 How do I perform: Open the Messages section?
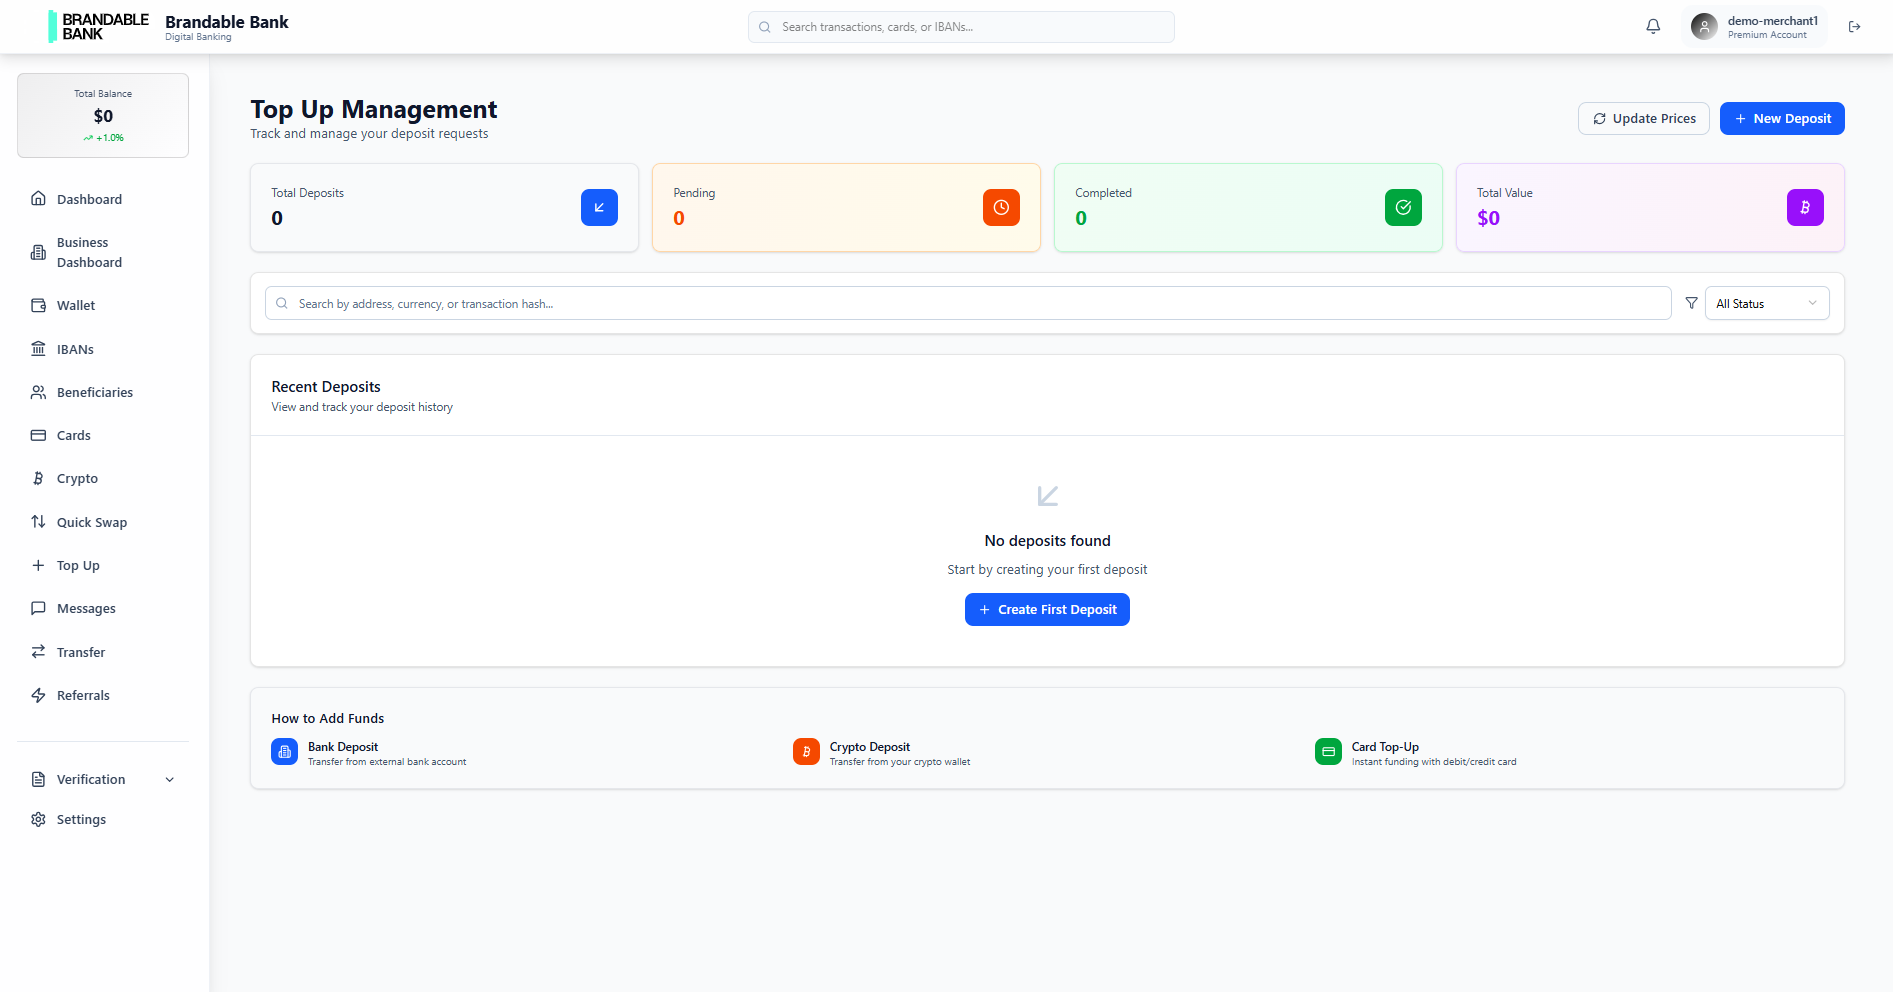point(86,608)
